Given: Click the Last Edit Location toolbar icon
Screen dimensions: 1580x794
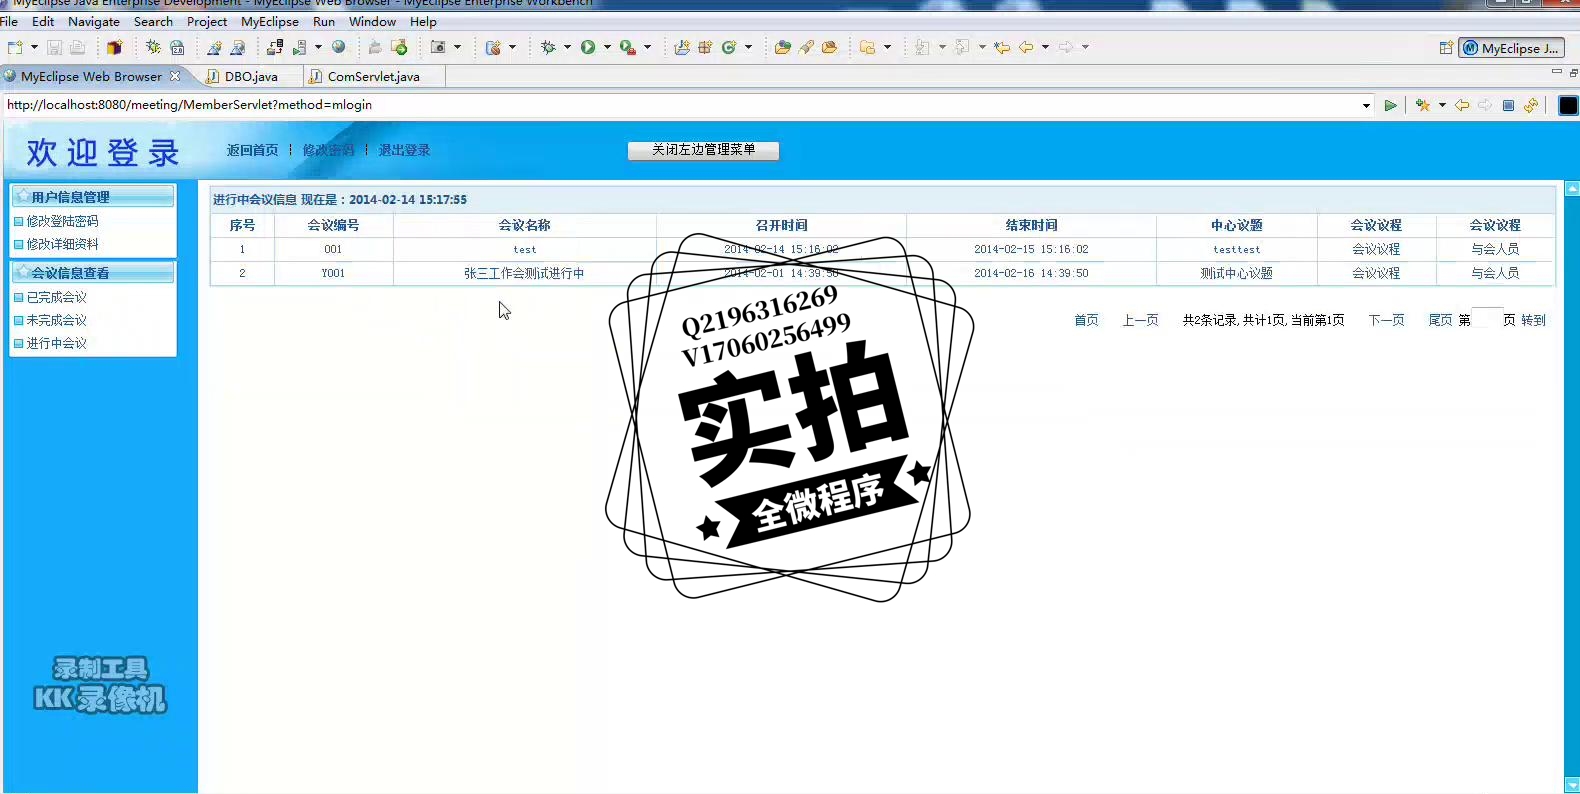Looking at the screenshot, I should 1001,47.
